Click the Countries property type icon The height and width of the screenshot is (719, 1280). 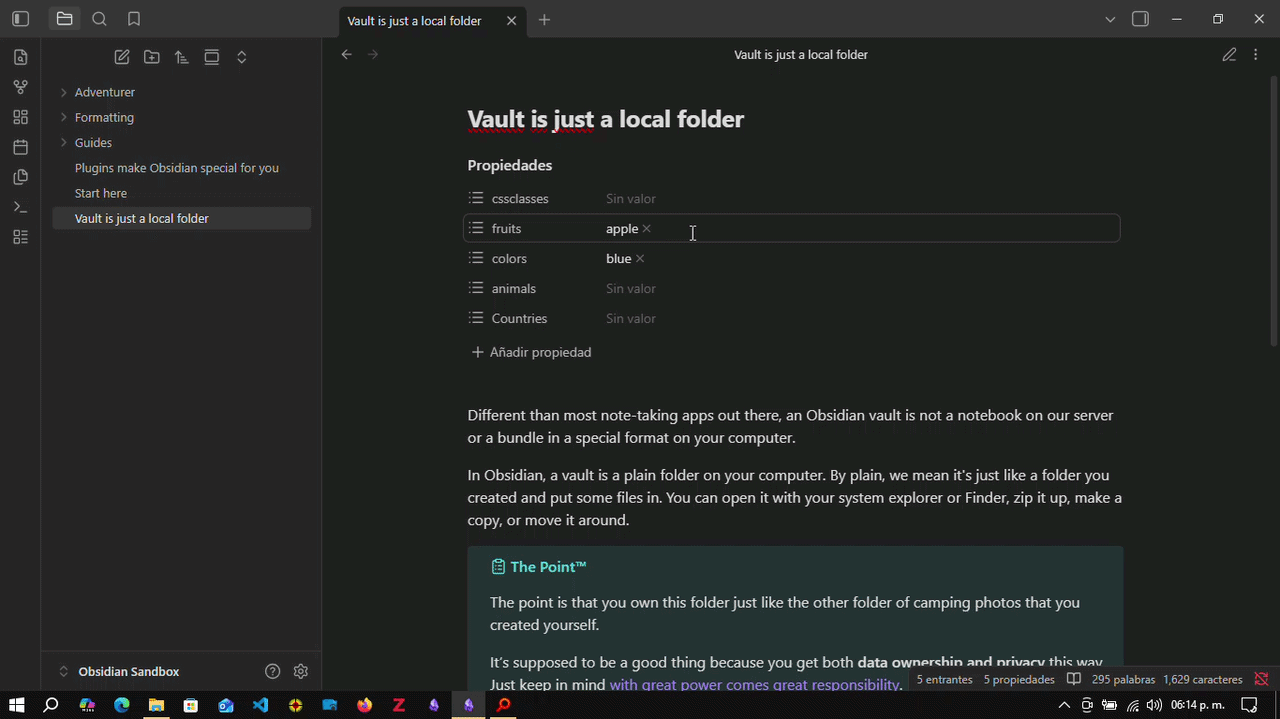click(x=476, y=318)
